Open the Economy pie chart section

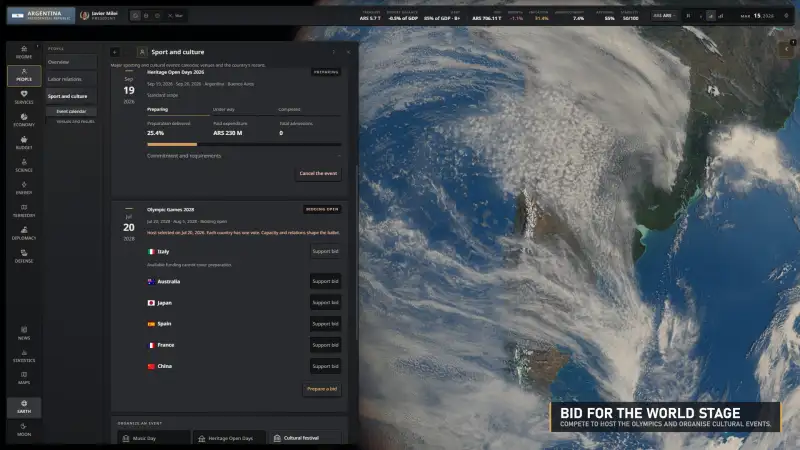pos(24,120)
